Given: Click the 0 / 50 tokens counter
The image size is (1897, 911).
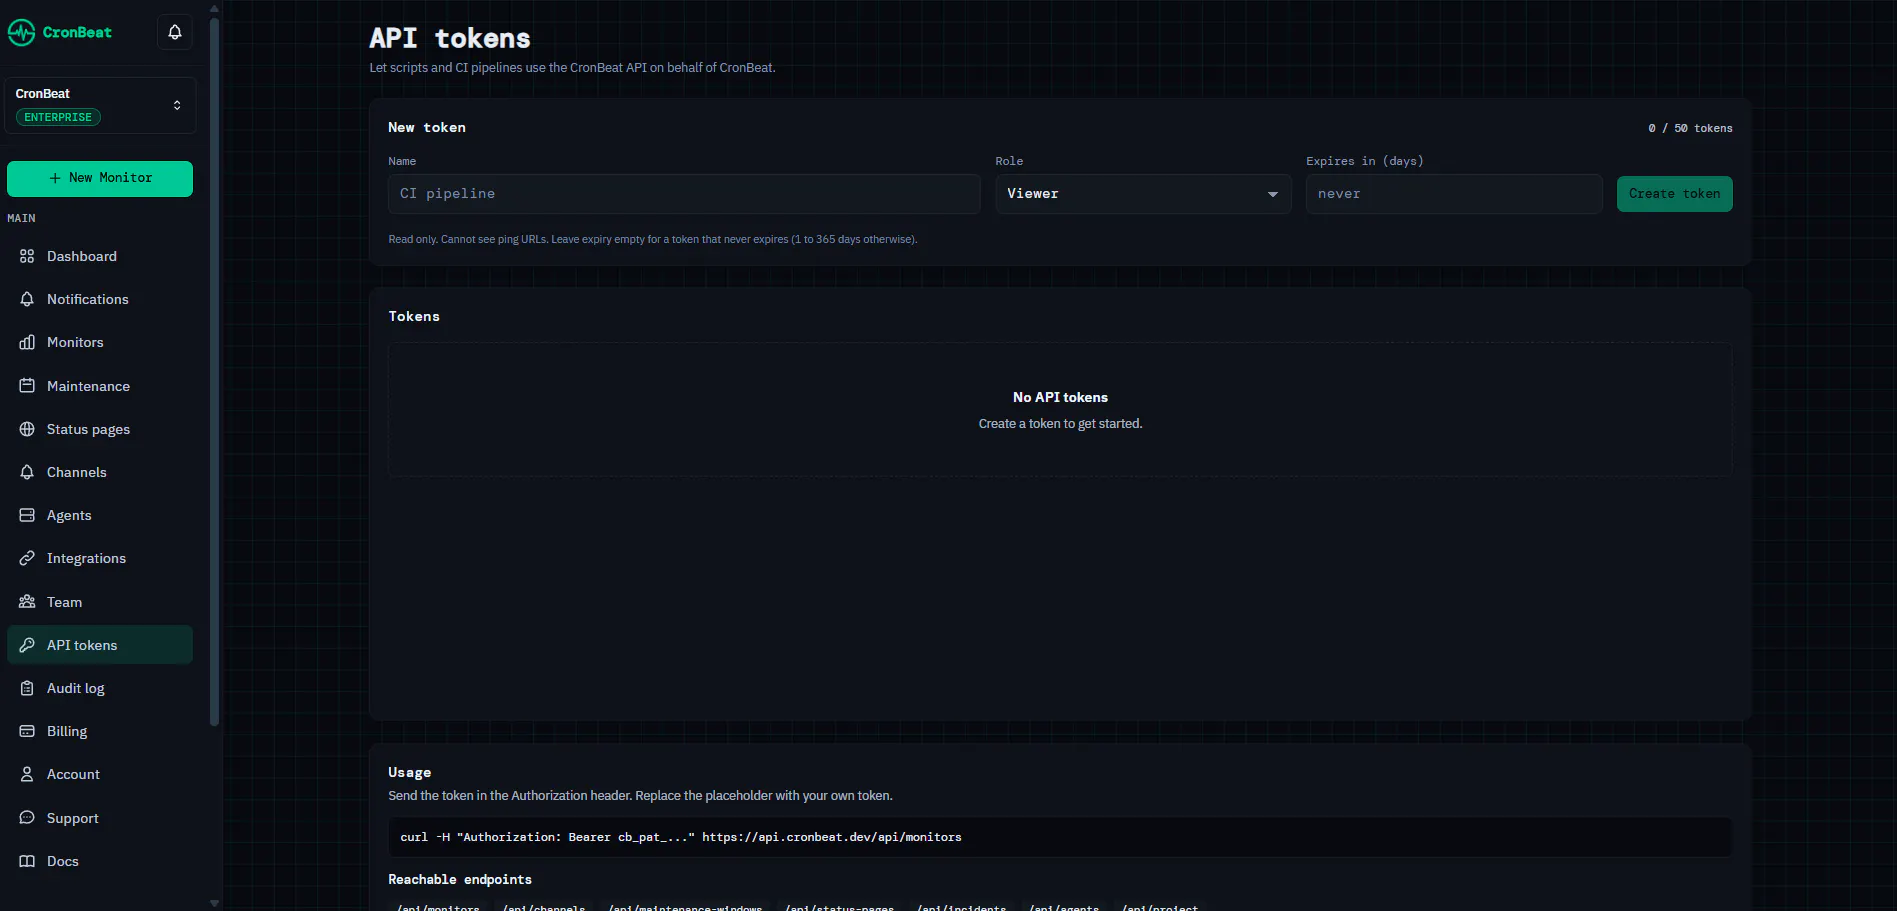Looking at the screenshot, I should click(x=1690, y=128).
